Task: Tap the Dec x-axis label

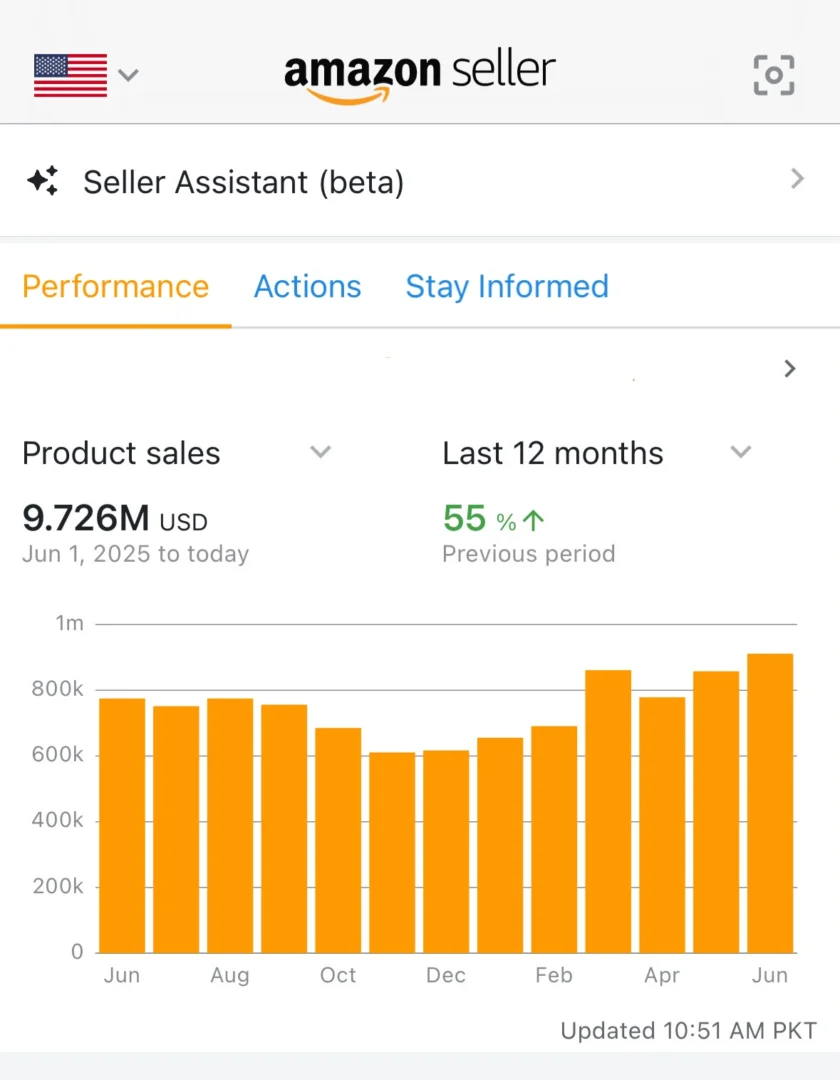Action: (x=446, y=975)
